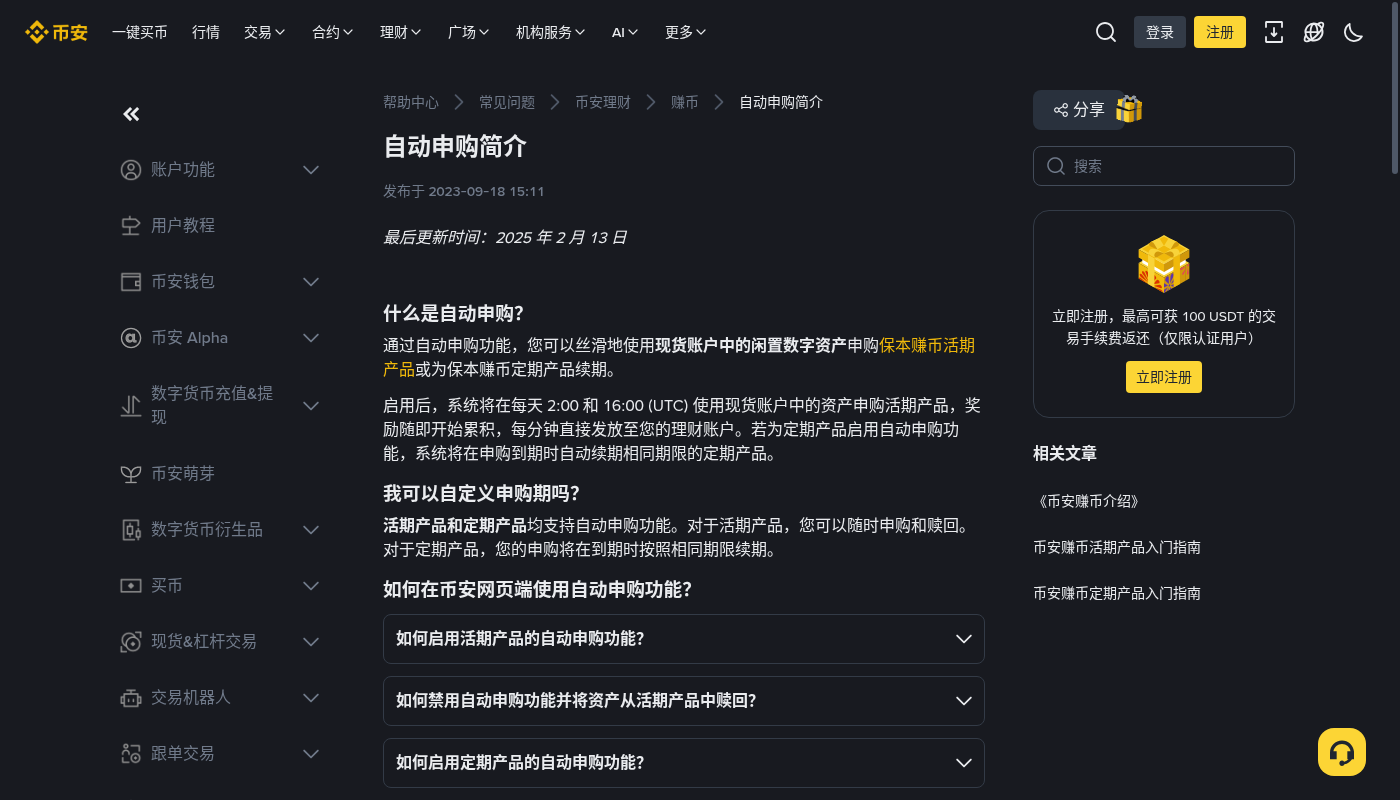Open the 理财 header menu
Image resolution: width=1400 pixels, height=800 pixels.
pos(401,32)
